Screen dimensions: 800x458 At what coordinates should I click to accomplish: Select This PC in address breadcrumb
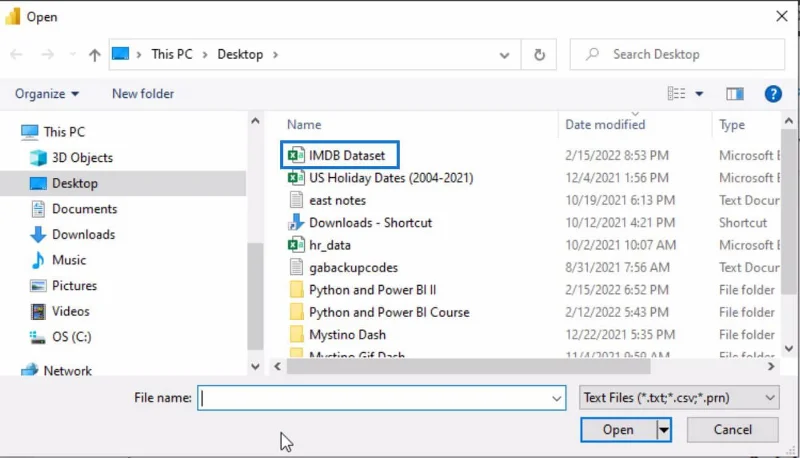point(172,54)
